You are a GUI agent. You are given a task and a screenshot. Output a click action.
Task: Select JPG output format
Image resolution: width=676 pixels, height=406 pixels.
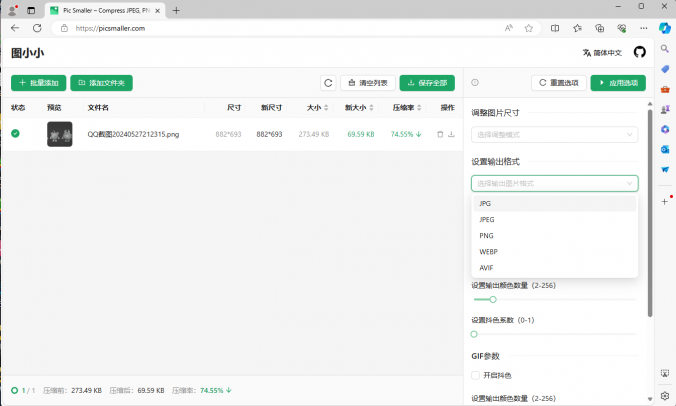tap(554, 203)
